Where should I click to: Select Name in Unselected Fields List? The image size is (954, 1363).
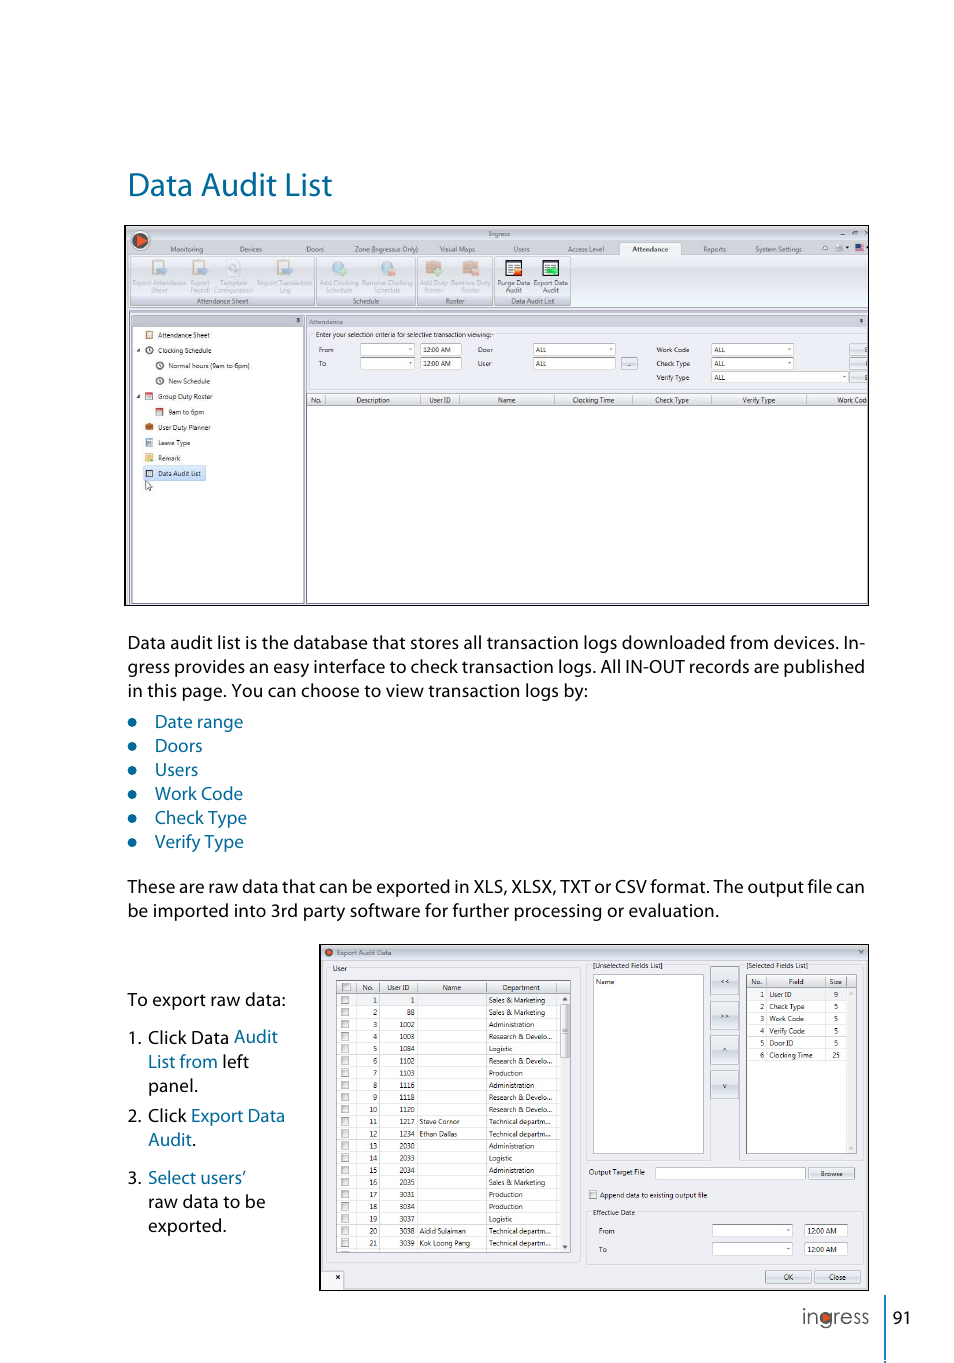(605, 982)
